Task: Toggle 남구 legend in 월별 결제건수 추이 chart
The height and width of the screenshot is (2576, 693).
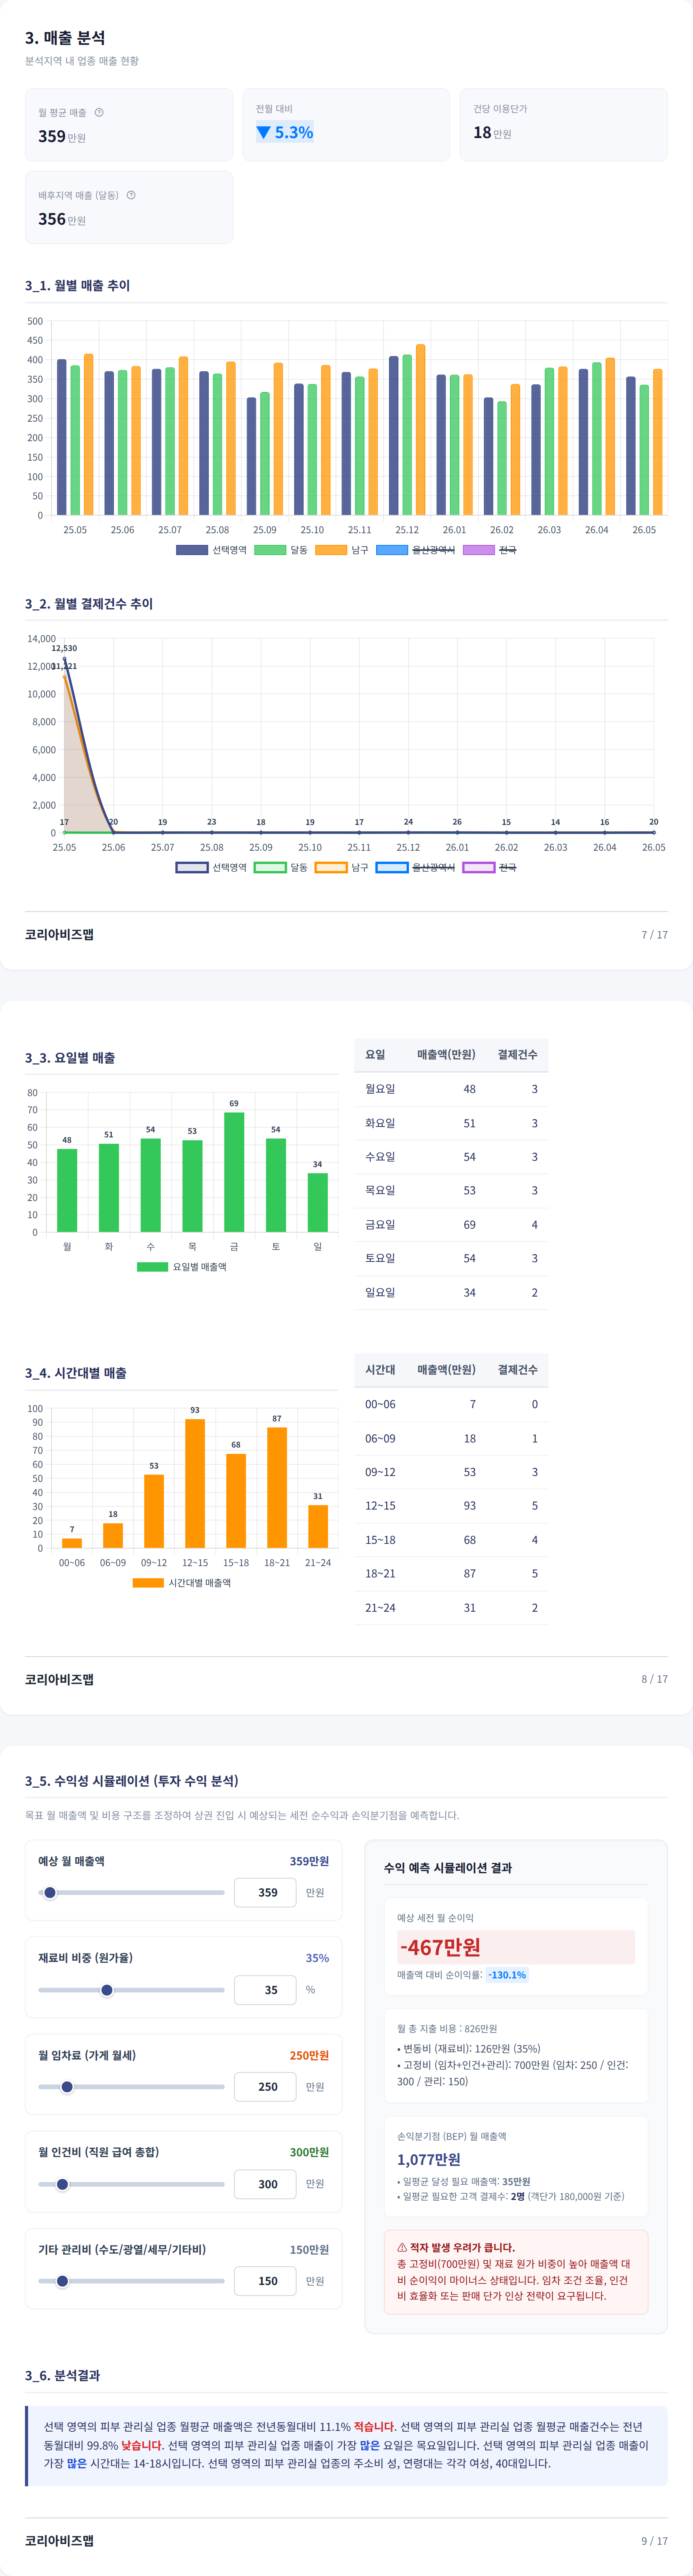Action: (342, 867)
